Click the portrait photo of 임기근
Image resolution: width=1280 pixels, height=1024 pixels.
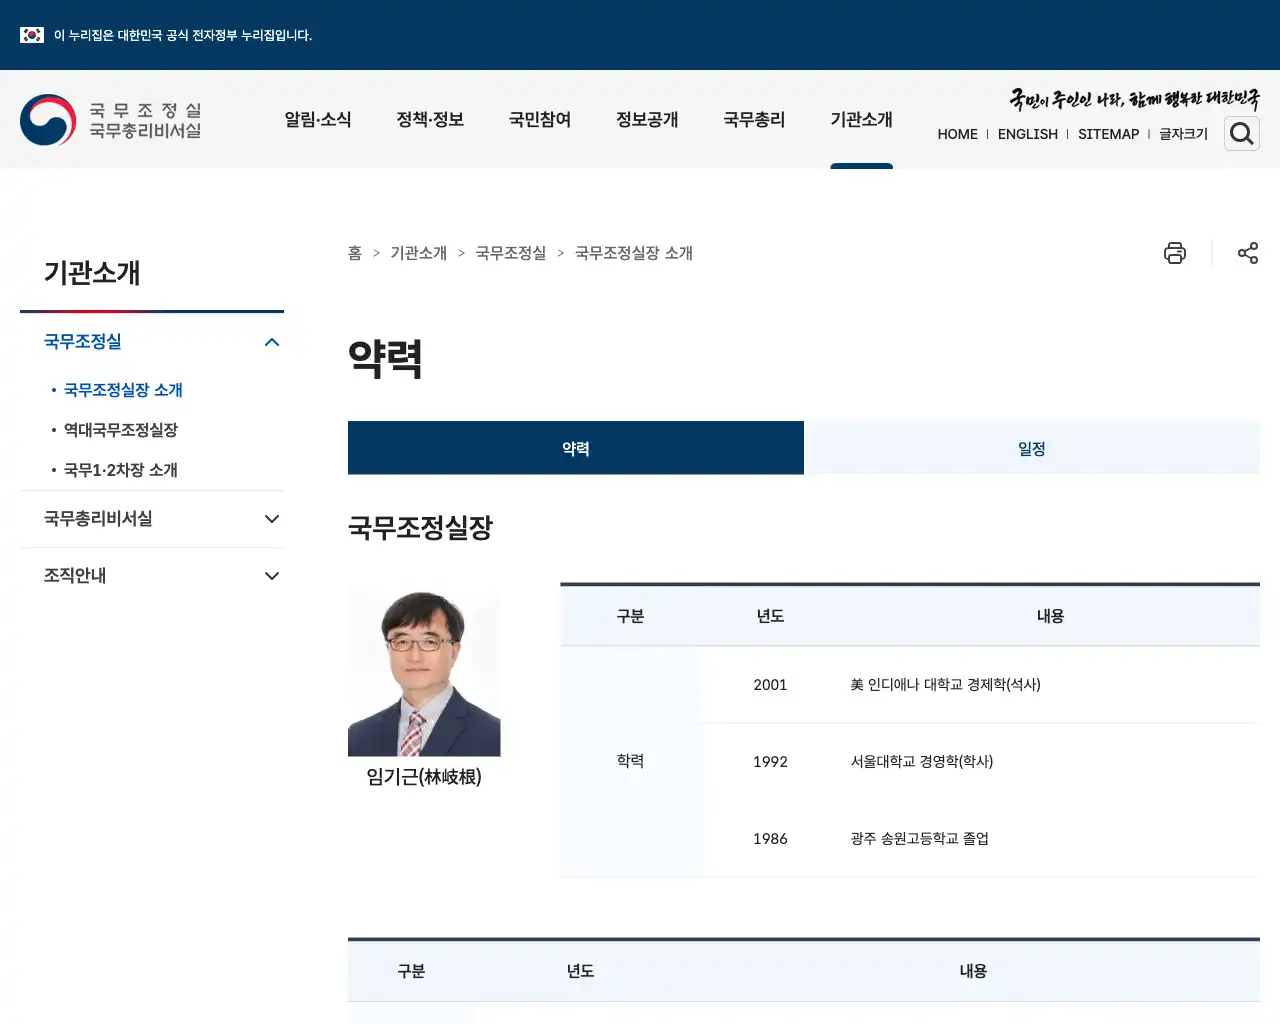424,670
